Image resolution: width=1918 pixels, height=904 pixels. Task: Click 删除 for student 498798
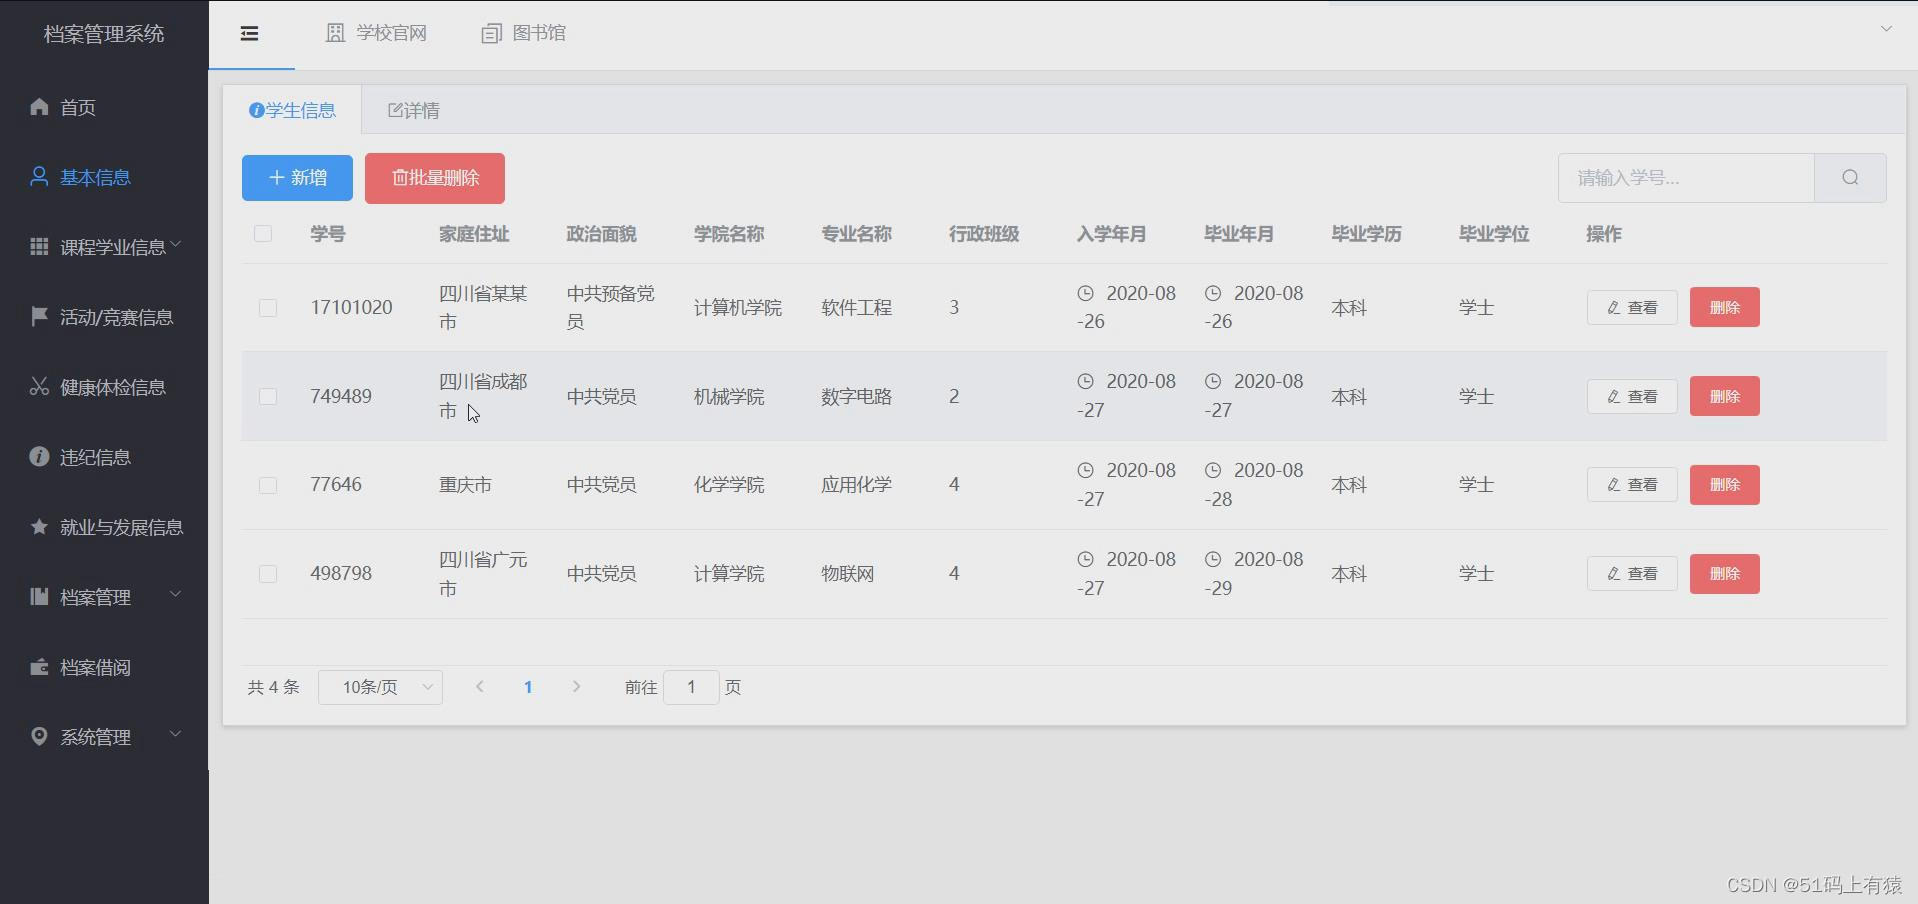click(1725, 573)
